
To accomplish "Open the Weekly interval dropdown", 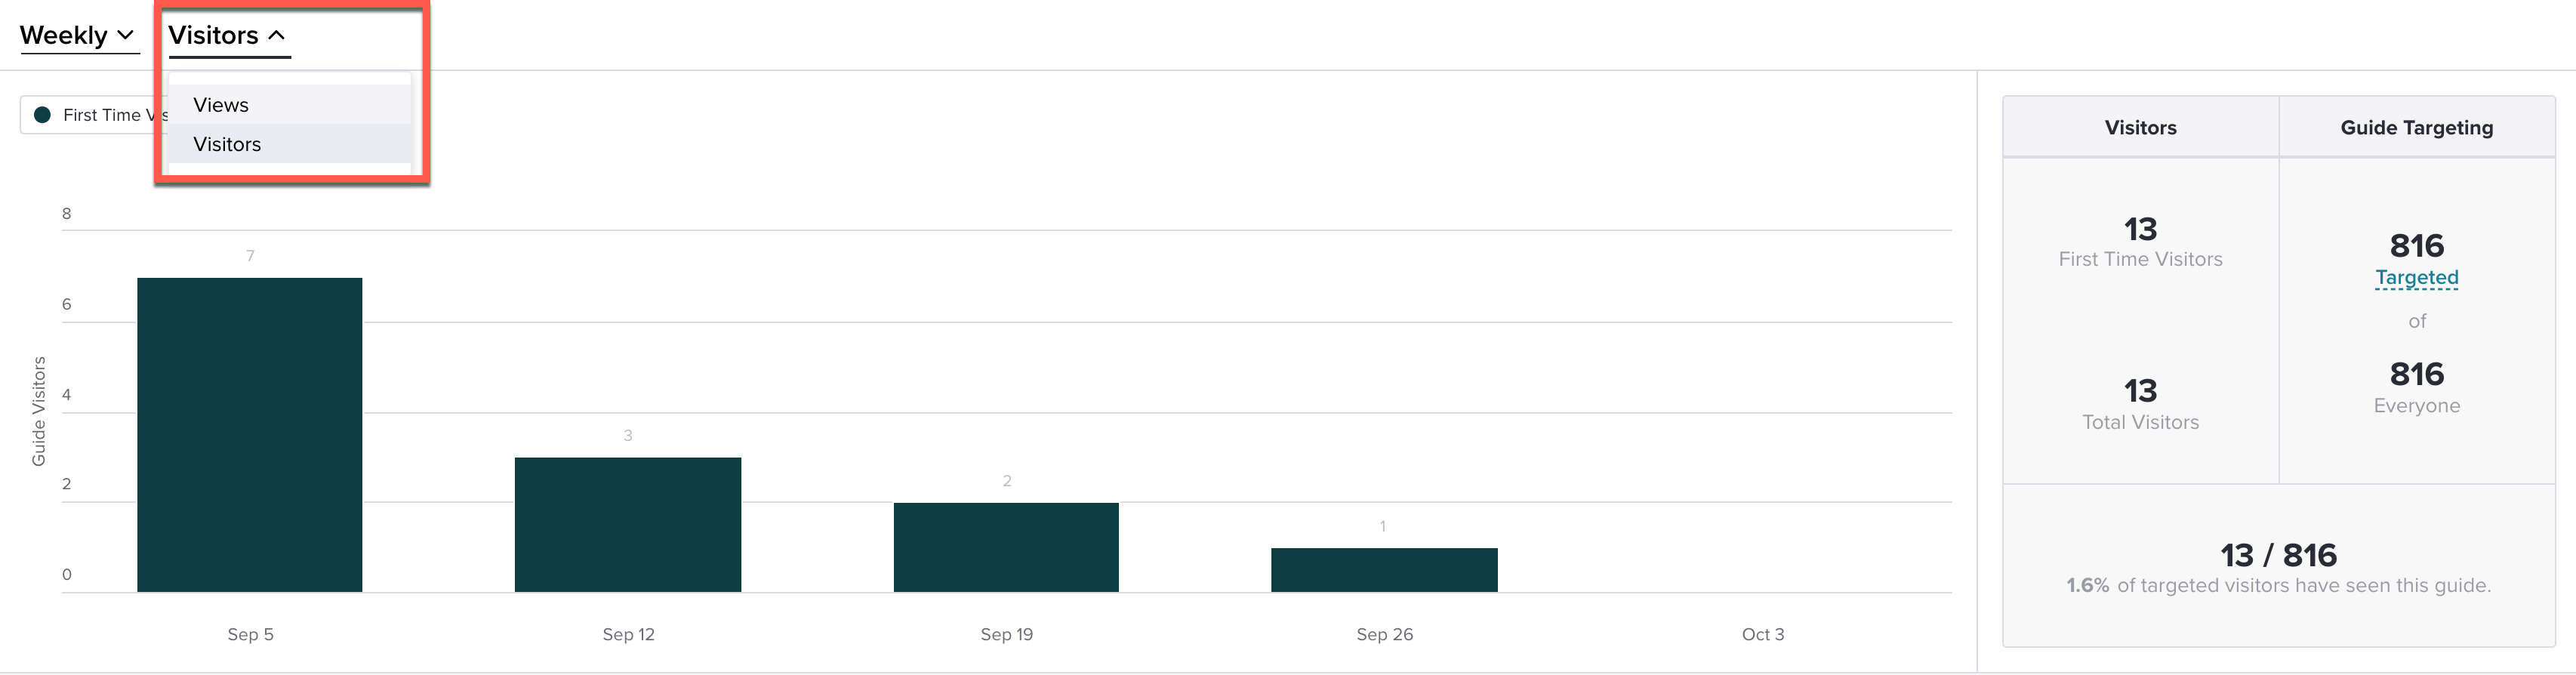I will click(78, 36).
